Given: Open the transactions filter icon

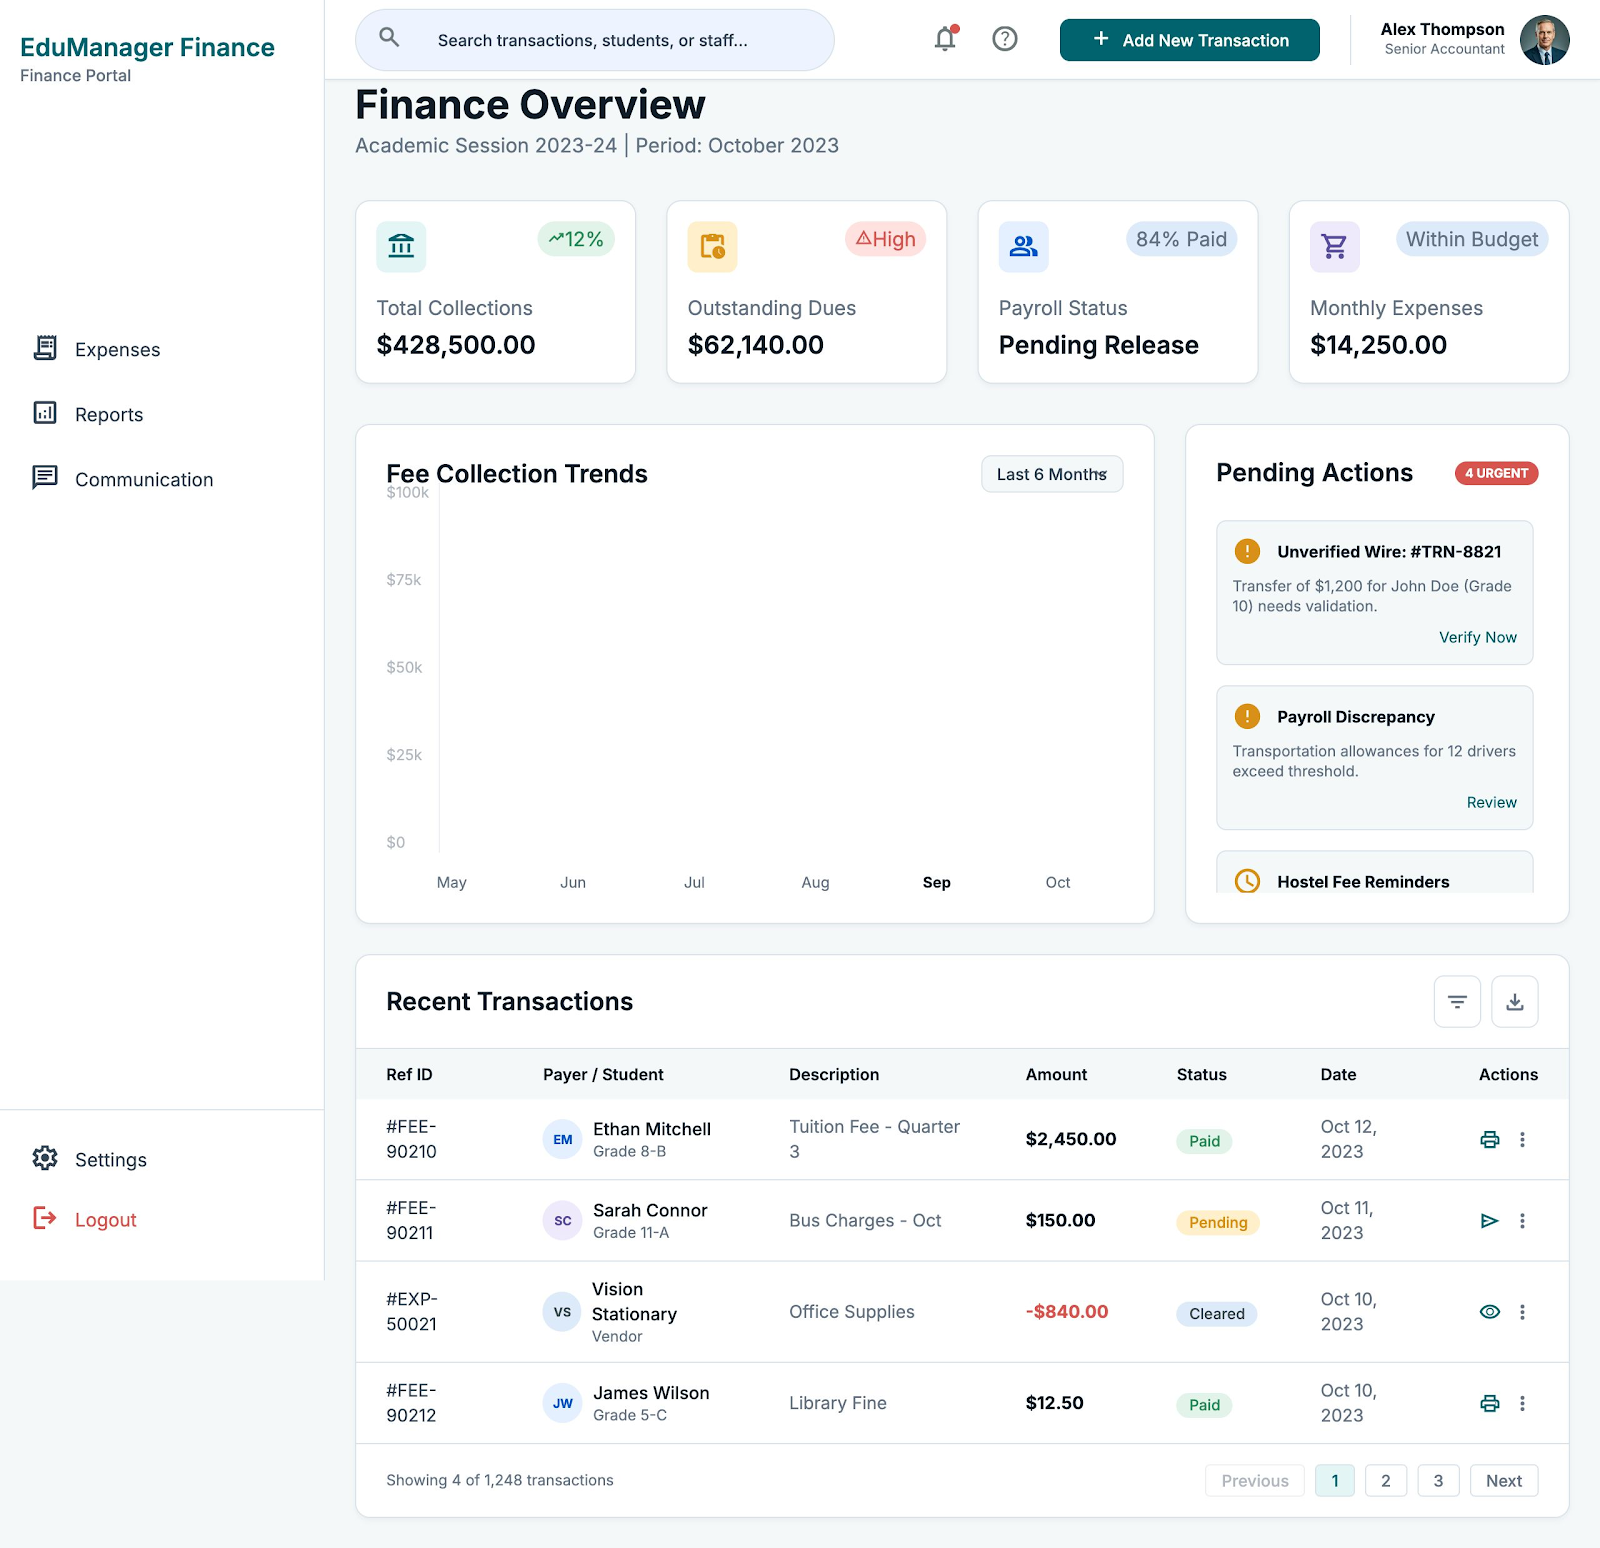Looking at the screenshot, I should (1457, 1001).
